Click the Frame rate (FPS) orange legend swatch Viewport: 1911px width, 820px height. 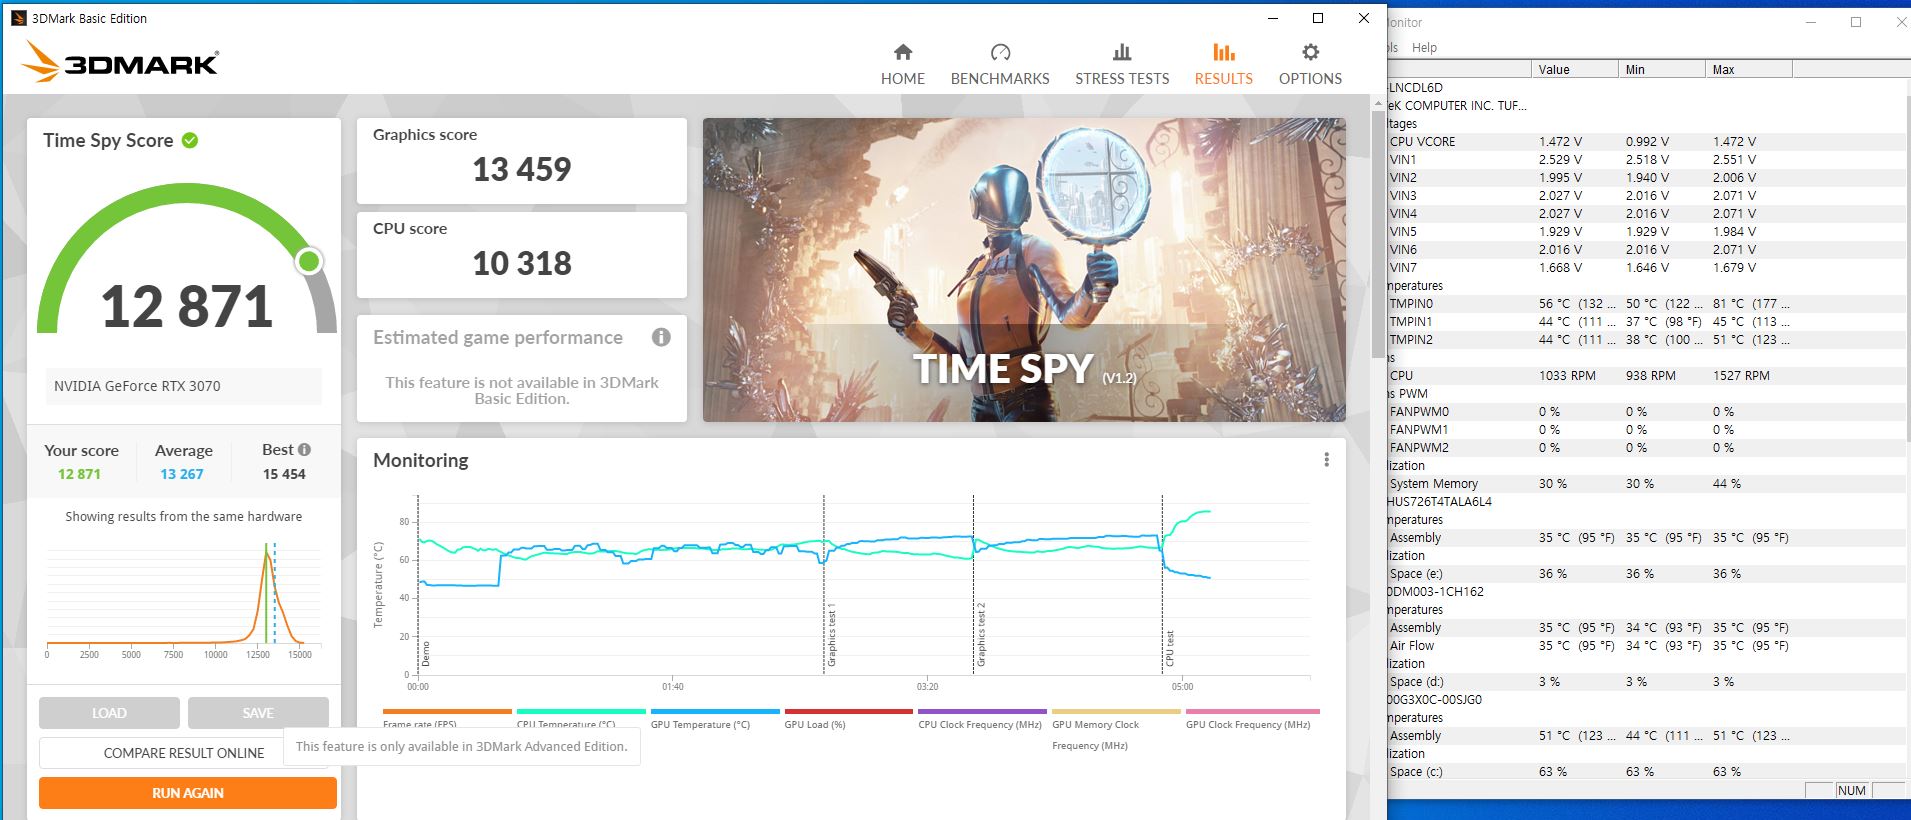pos(447,712)
